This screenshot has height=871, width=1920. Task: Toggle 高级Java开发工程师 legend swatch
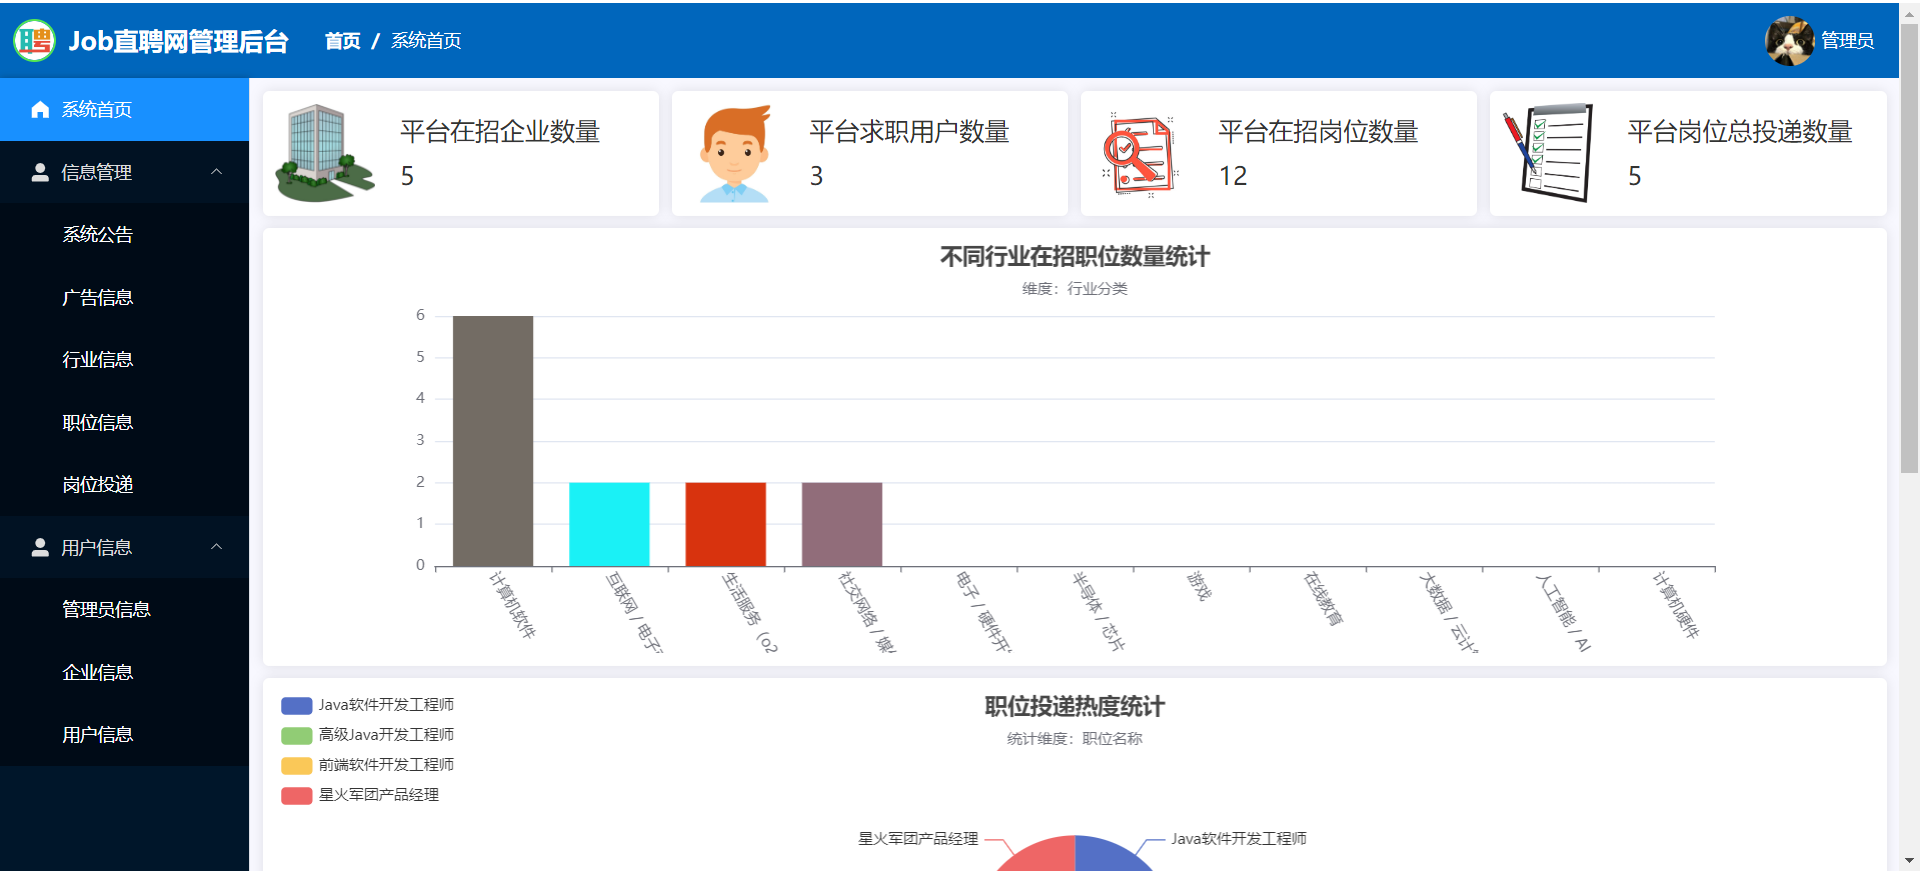(297, 736)
